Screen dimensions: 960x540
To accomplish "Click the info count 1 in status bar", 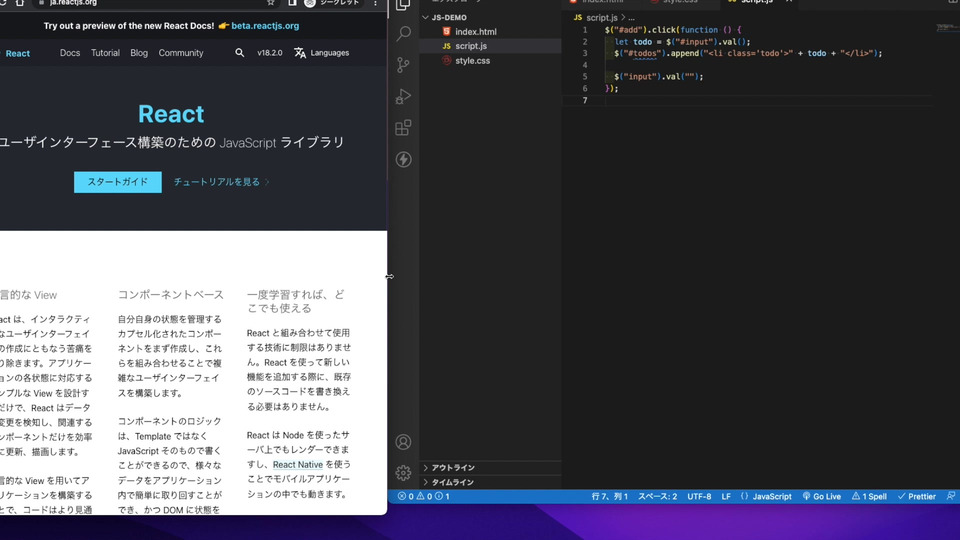I will coord(442,497).
